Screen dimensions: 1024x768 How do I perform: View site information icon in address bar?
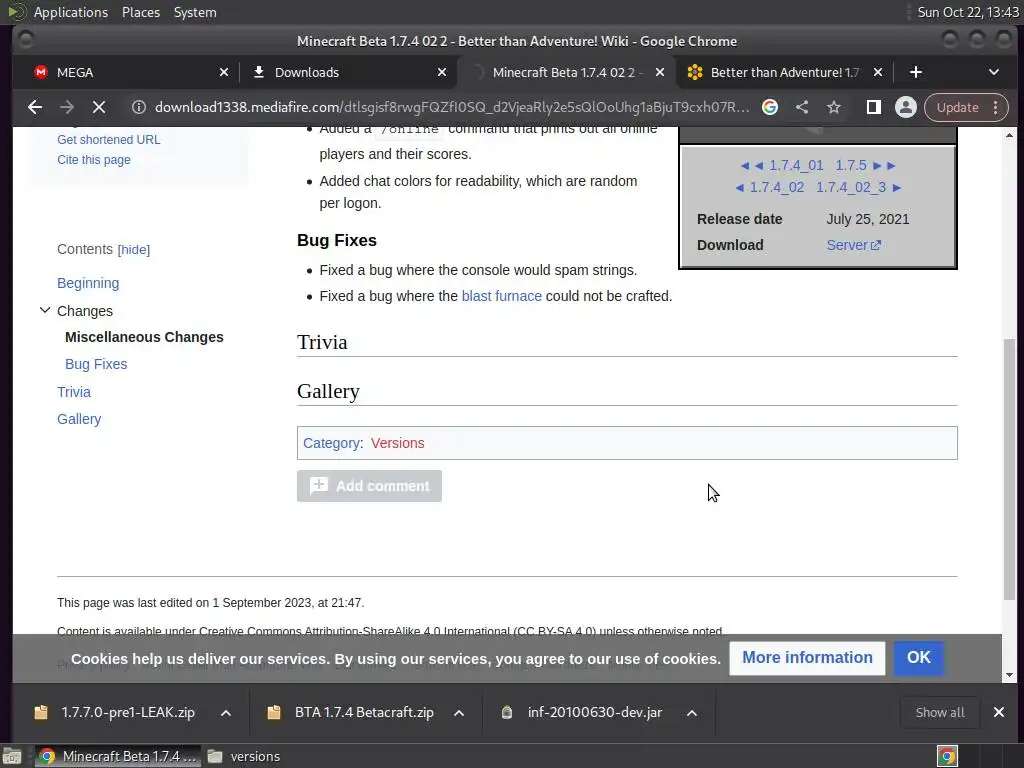138,107
